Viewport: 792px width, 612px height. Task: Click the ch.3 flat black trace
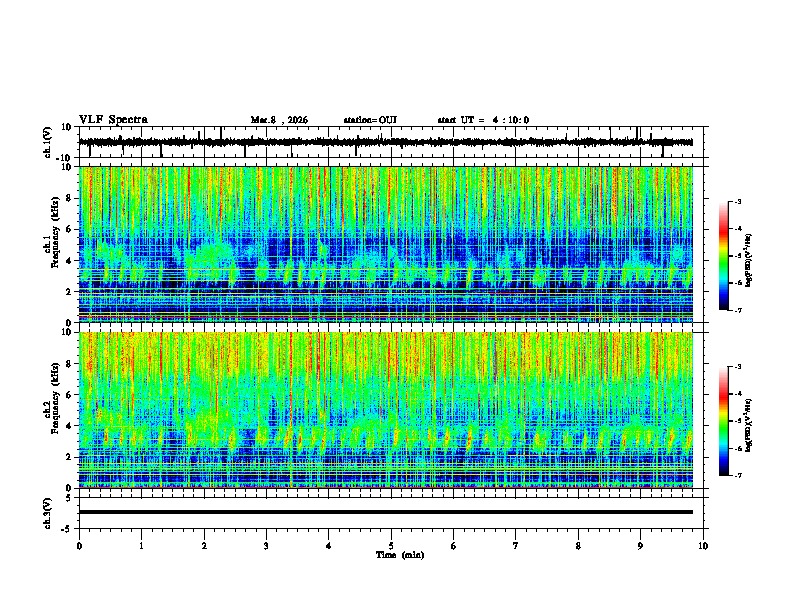pyautogui.click(x=386, y=512)
